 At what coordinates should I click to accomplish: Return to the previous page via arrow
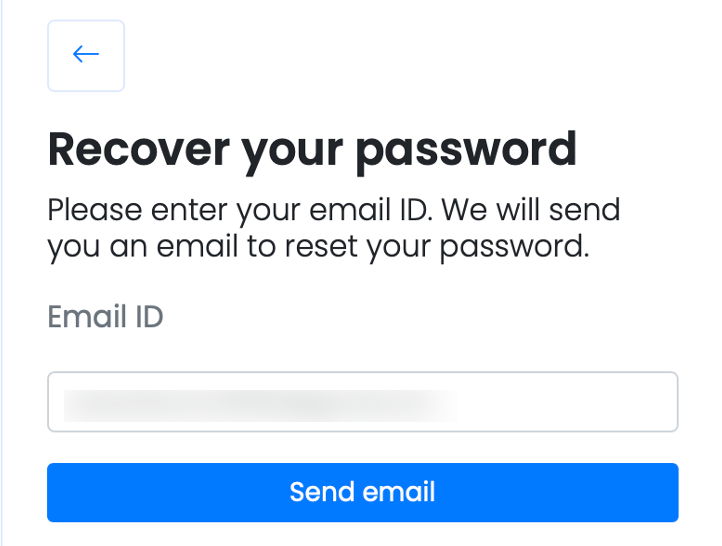tap(86, 55)
